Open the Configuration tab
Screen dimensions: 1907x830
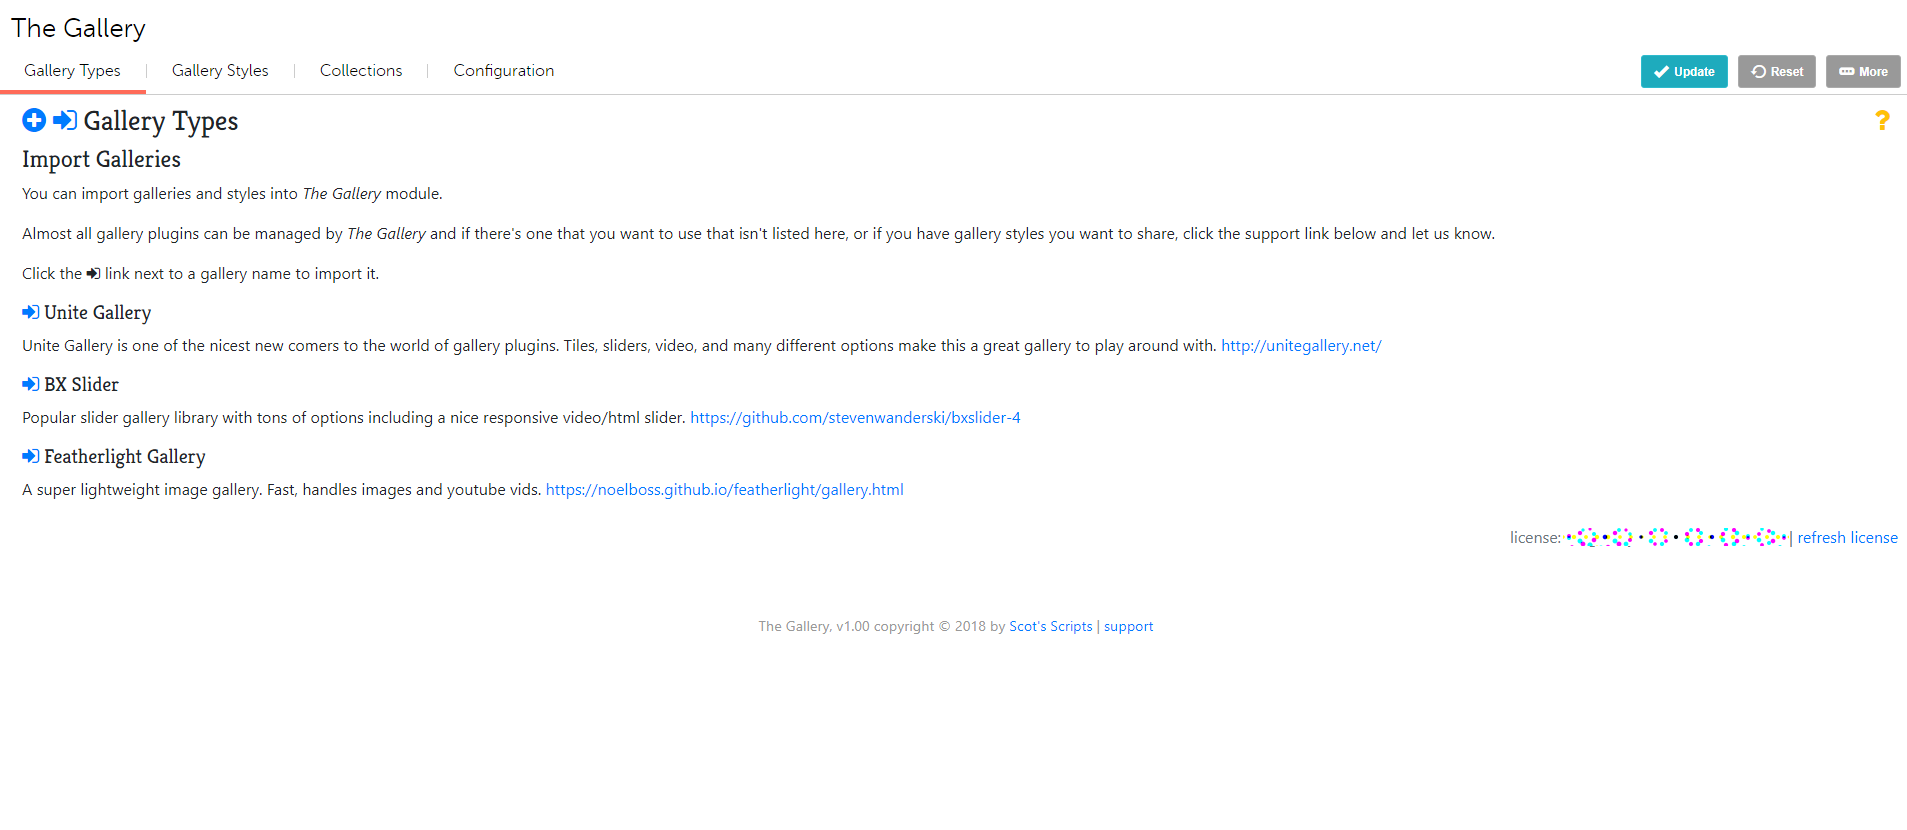point(503,71)
